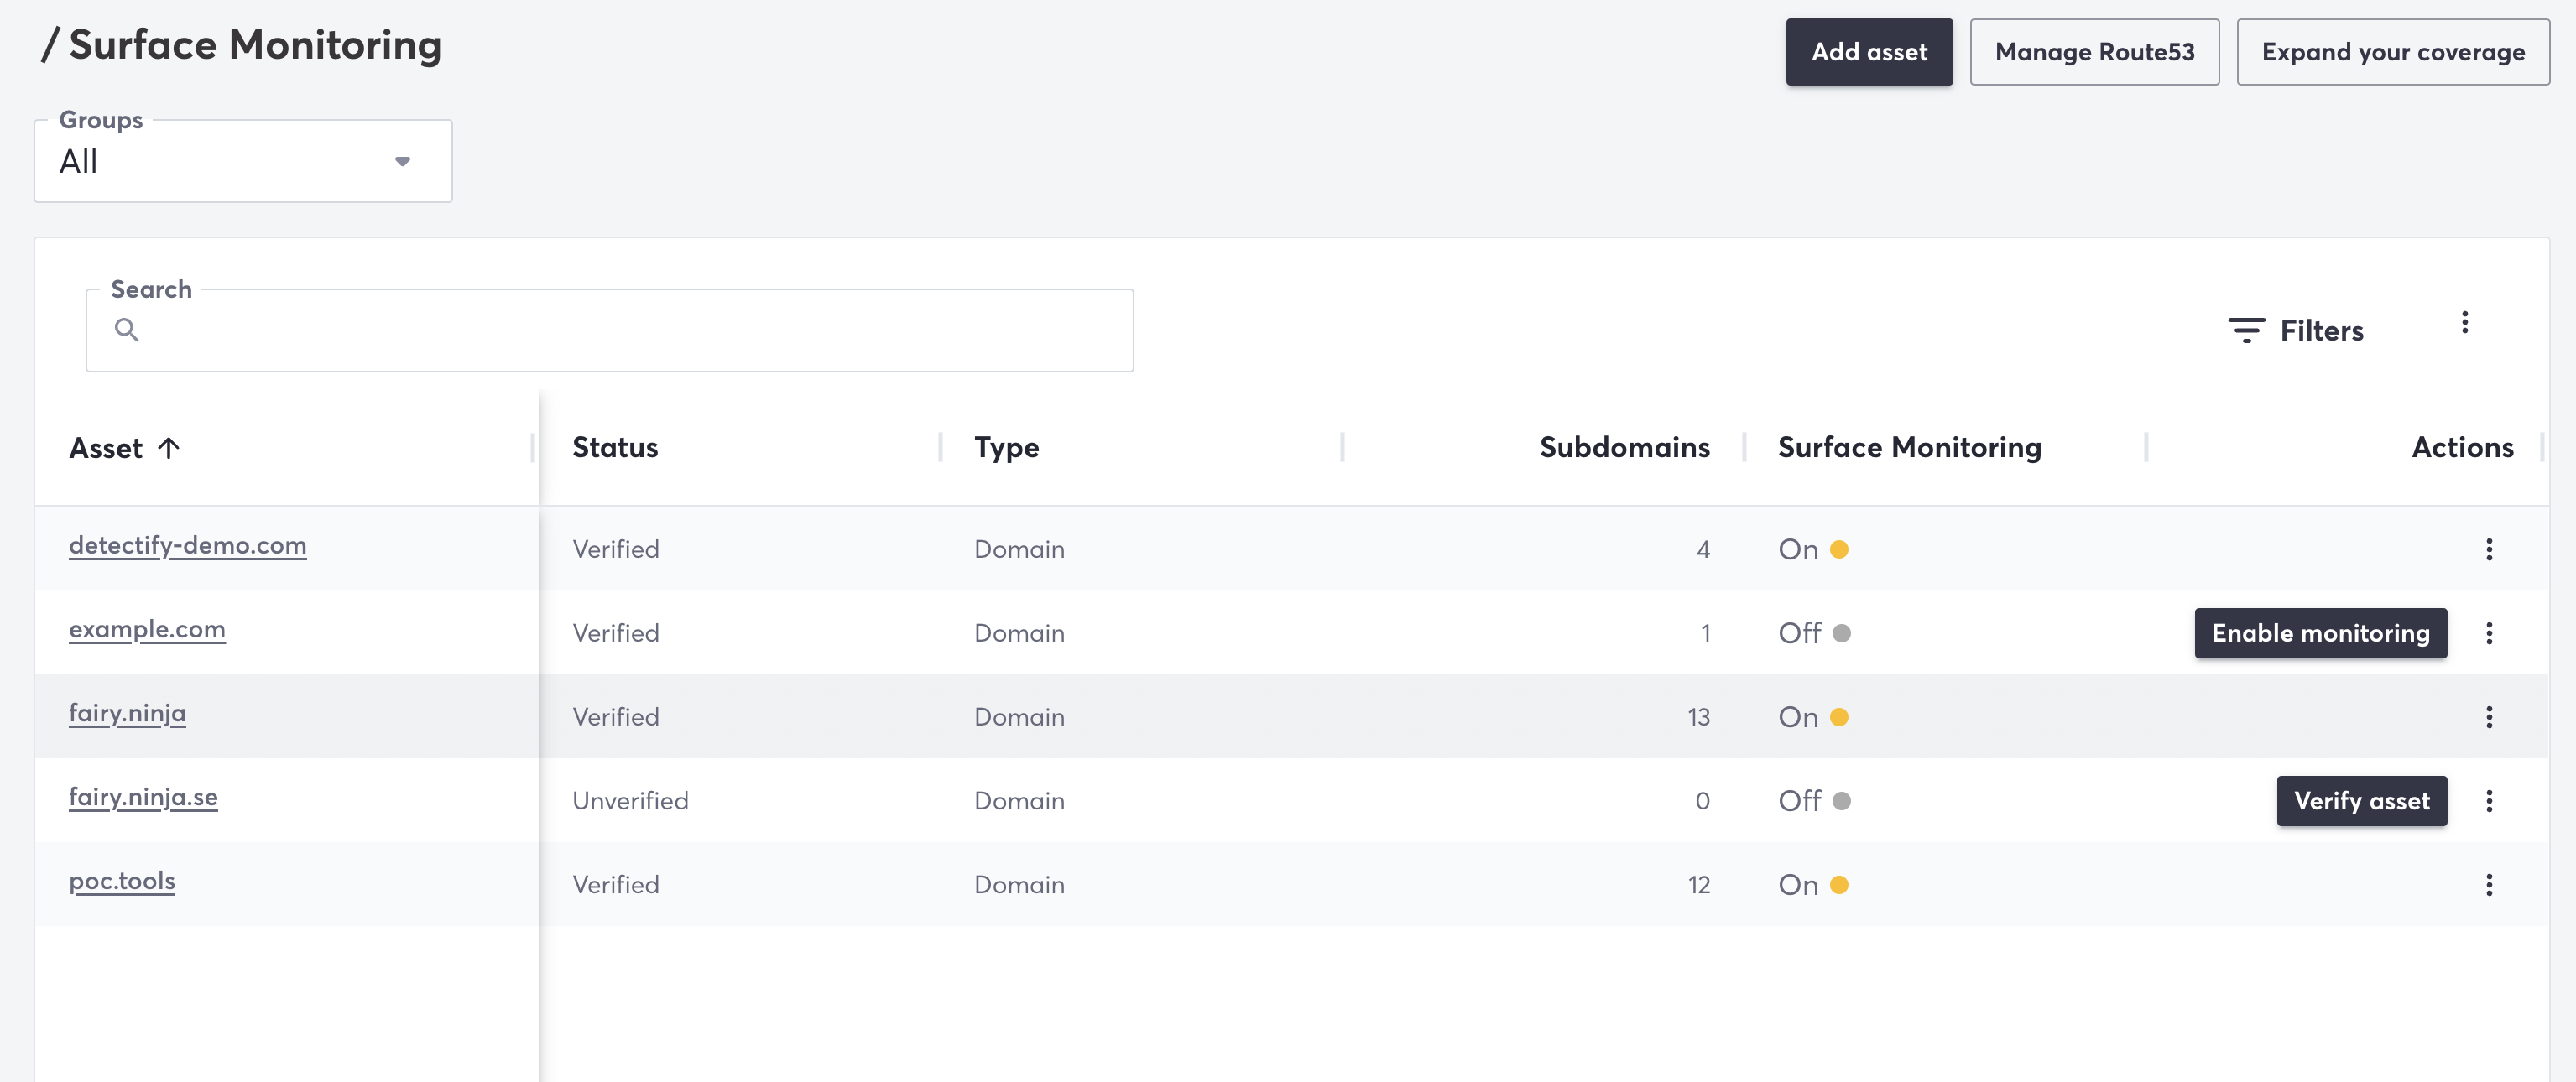Image resolution: width=2576 pixels, height=1082 pixels.
Task: Click Enable monitoring for example.com
Action: point(2319,633)
